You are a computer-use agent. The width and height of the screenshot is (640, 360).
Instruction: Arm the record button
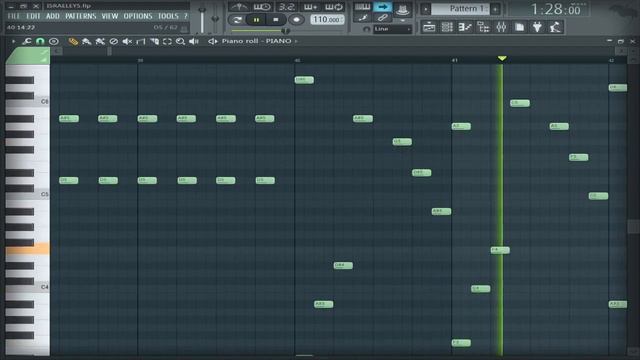tap(296, 20)
